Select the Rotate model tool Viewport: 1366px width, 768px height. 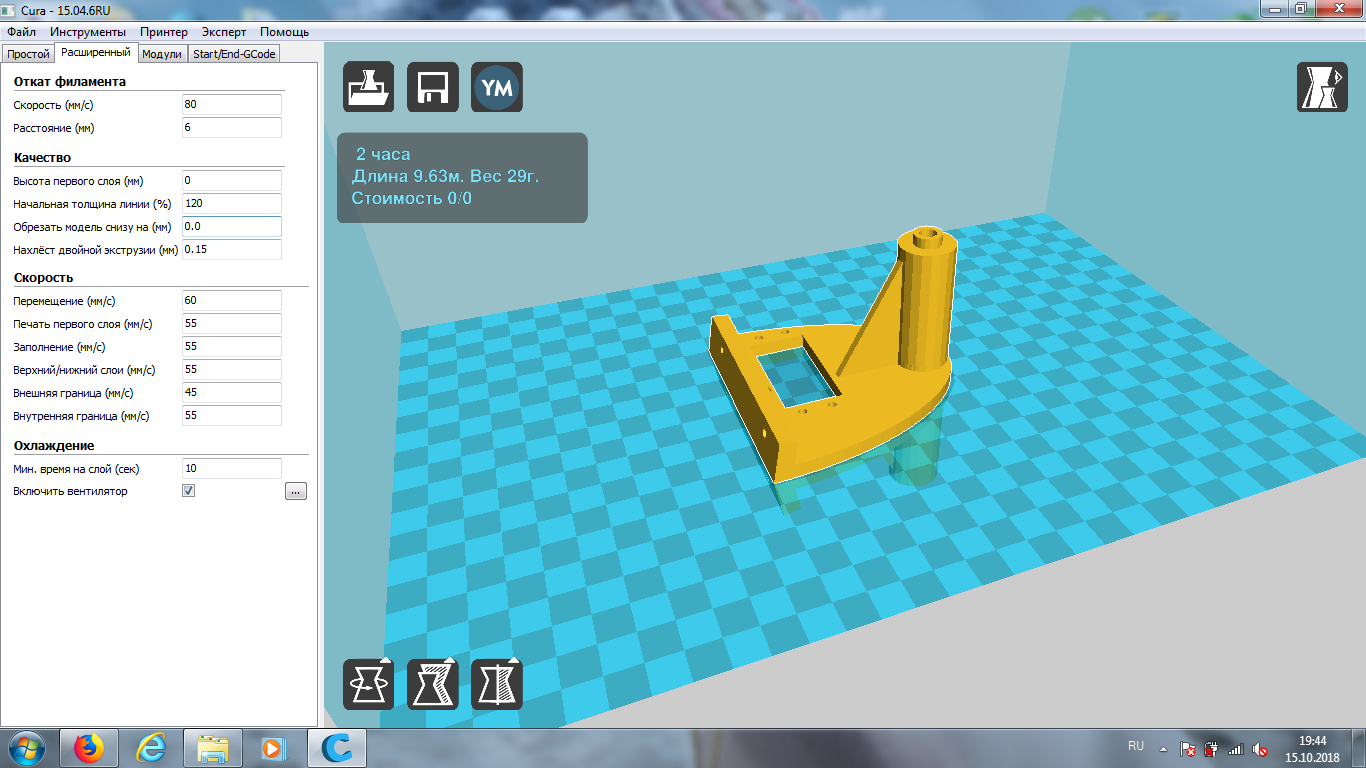368,684
